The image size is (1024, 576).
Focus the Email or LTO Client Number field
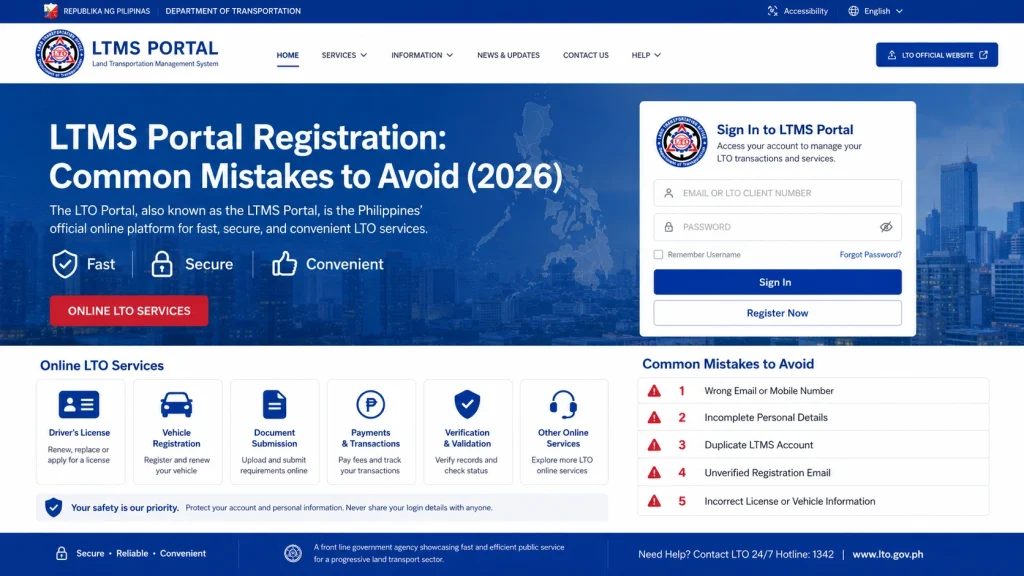click(777, 193)
